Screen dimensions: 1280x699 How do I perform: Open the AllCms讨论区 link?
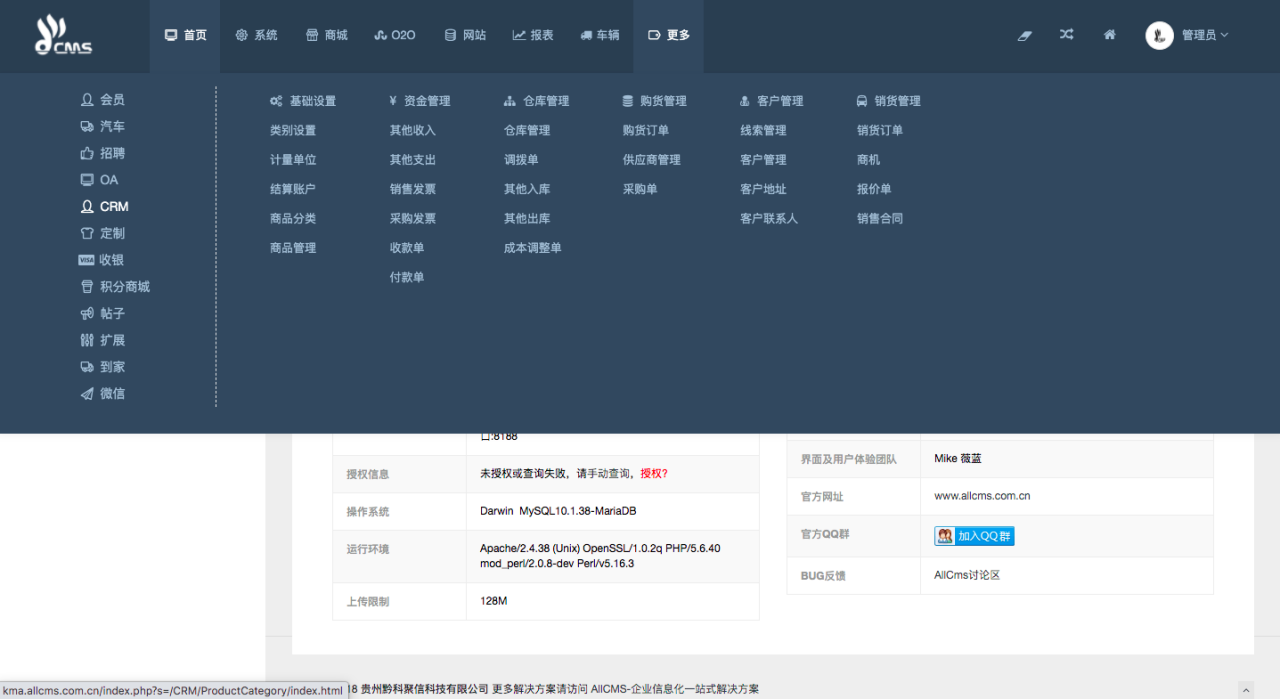(x=967, y=576)
